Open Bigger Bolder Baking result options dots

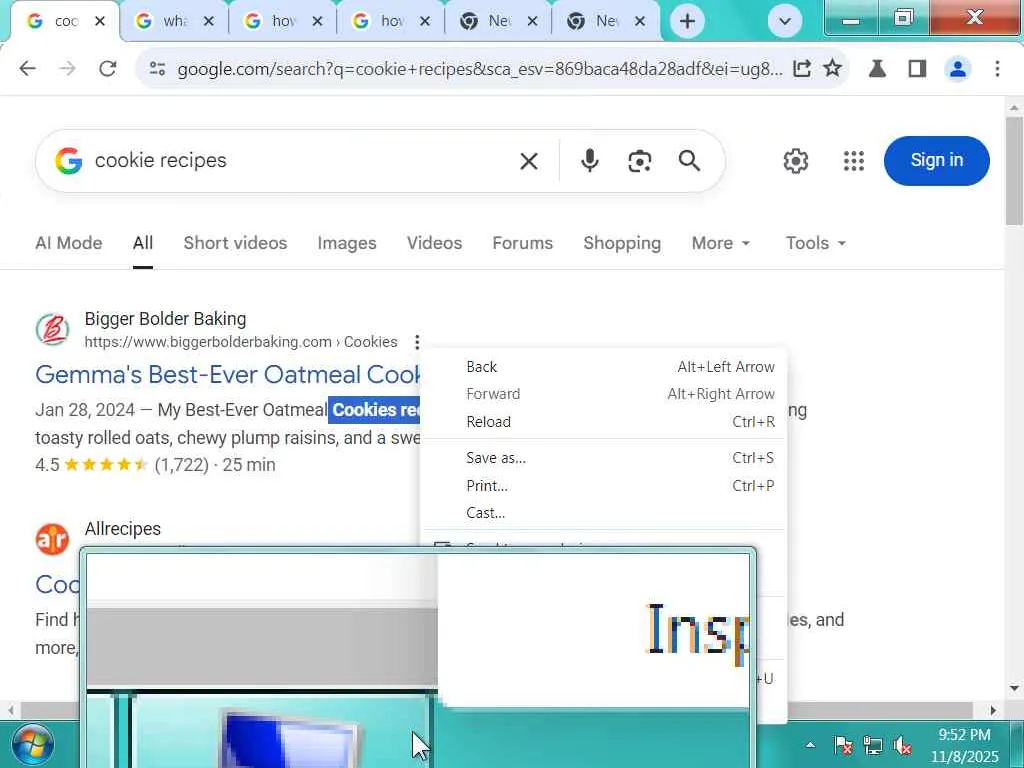pyautogui.click(x=417, y=342)
